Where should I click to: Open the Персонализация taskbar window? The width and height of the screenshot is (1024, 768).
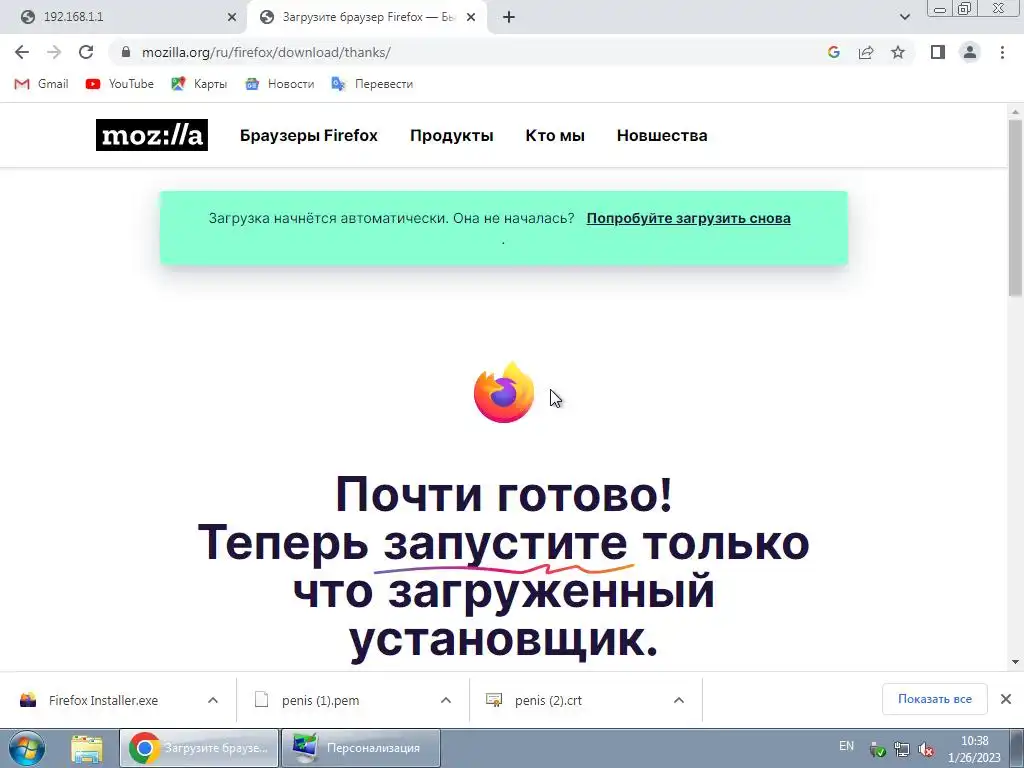pos(360,748)
